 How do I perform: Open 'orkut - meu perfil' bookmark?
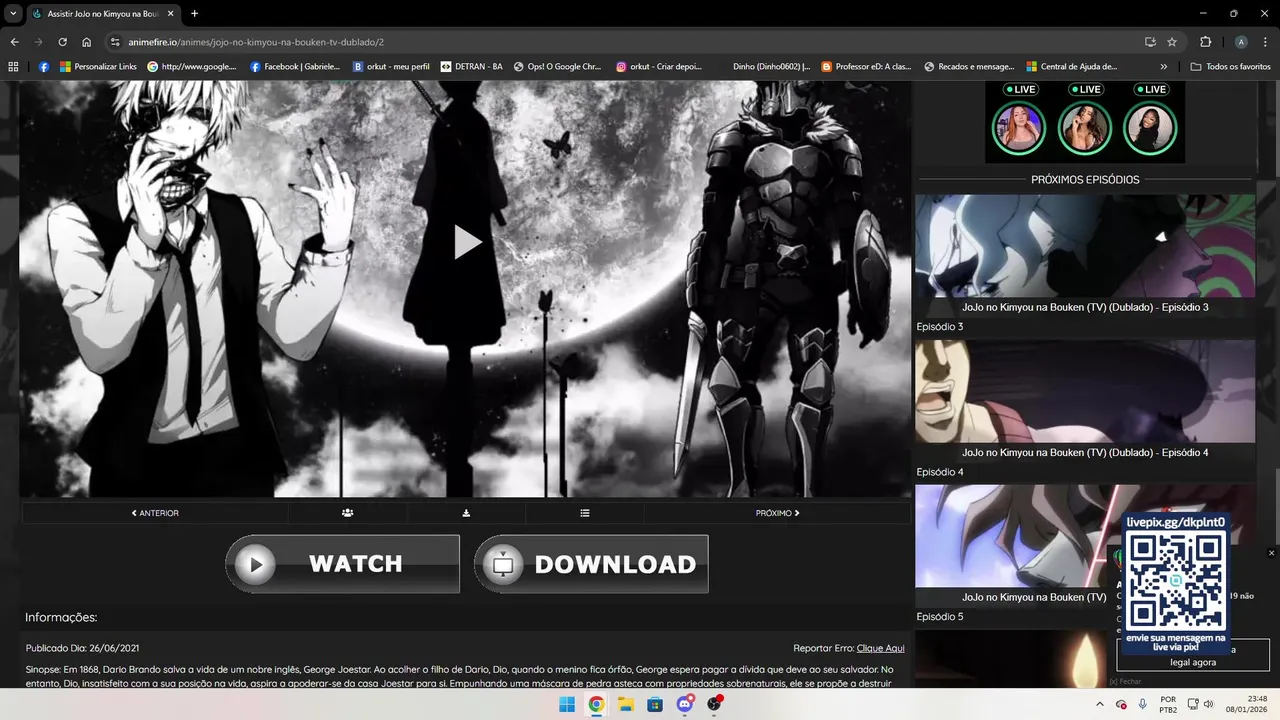pos(391,67)
